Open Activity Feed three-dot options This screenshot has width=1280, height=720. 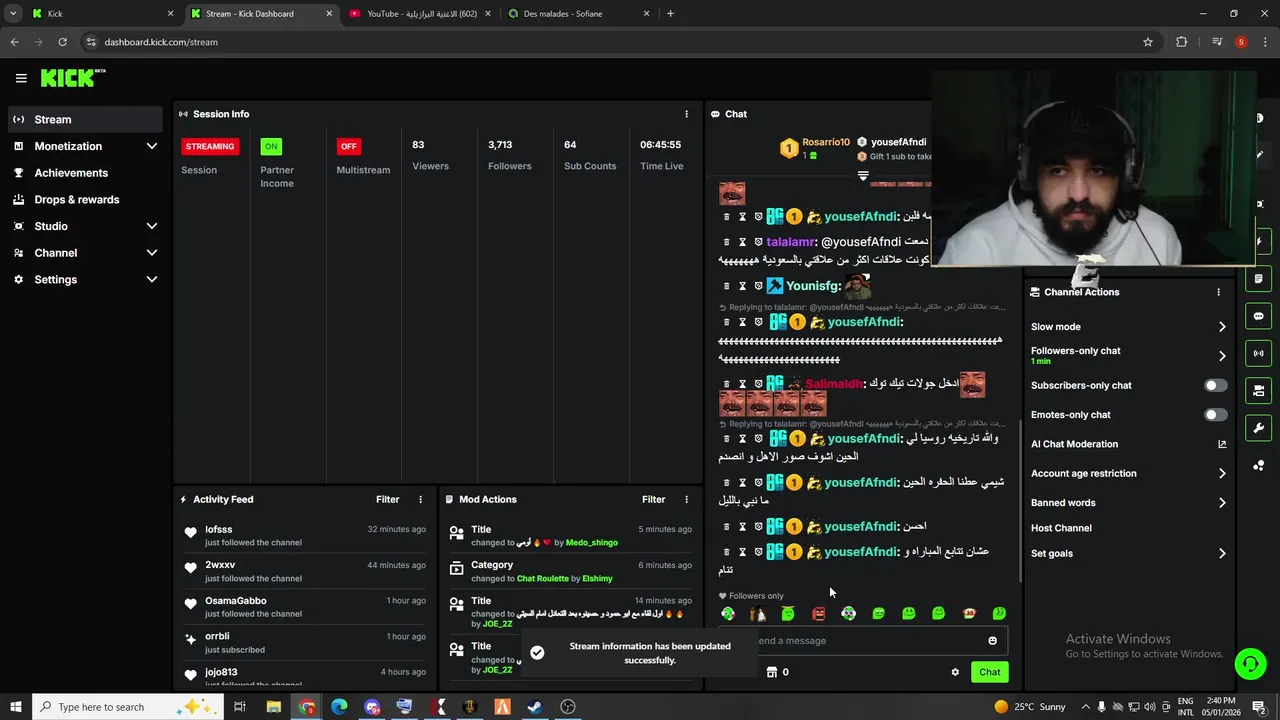(x=420, y=499)
